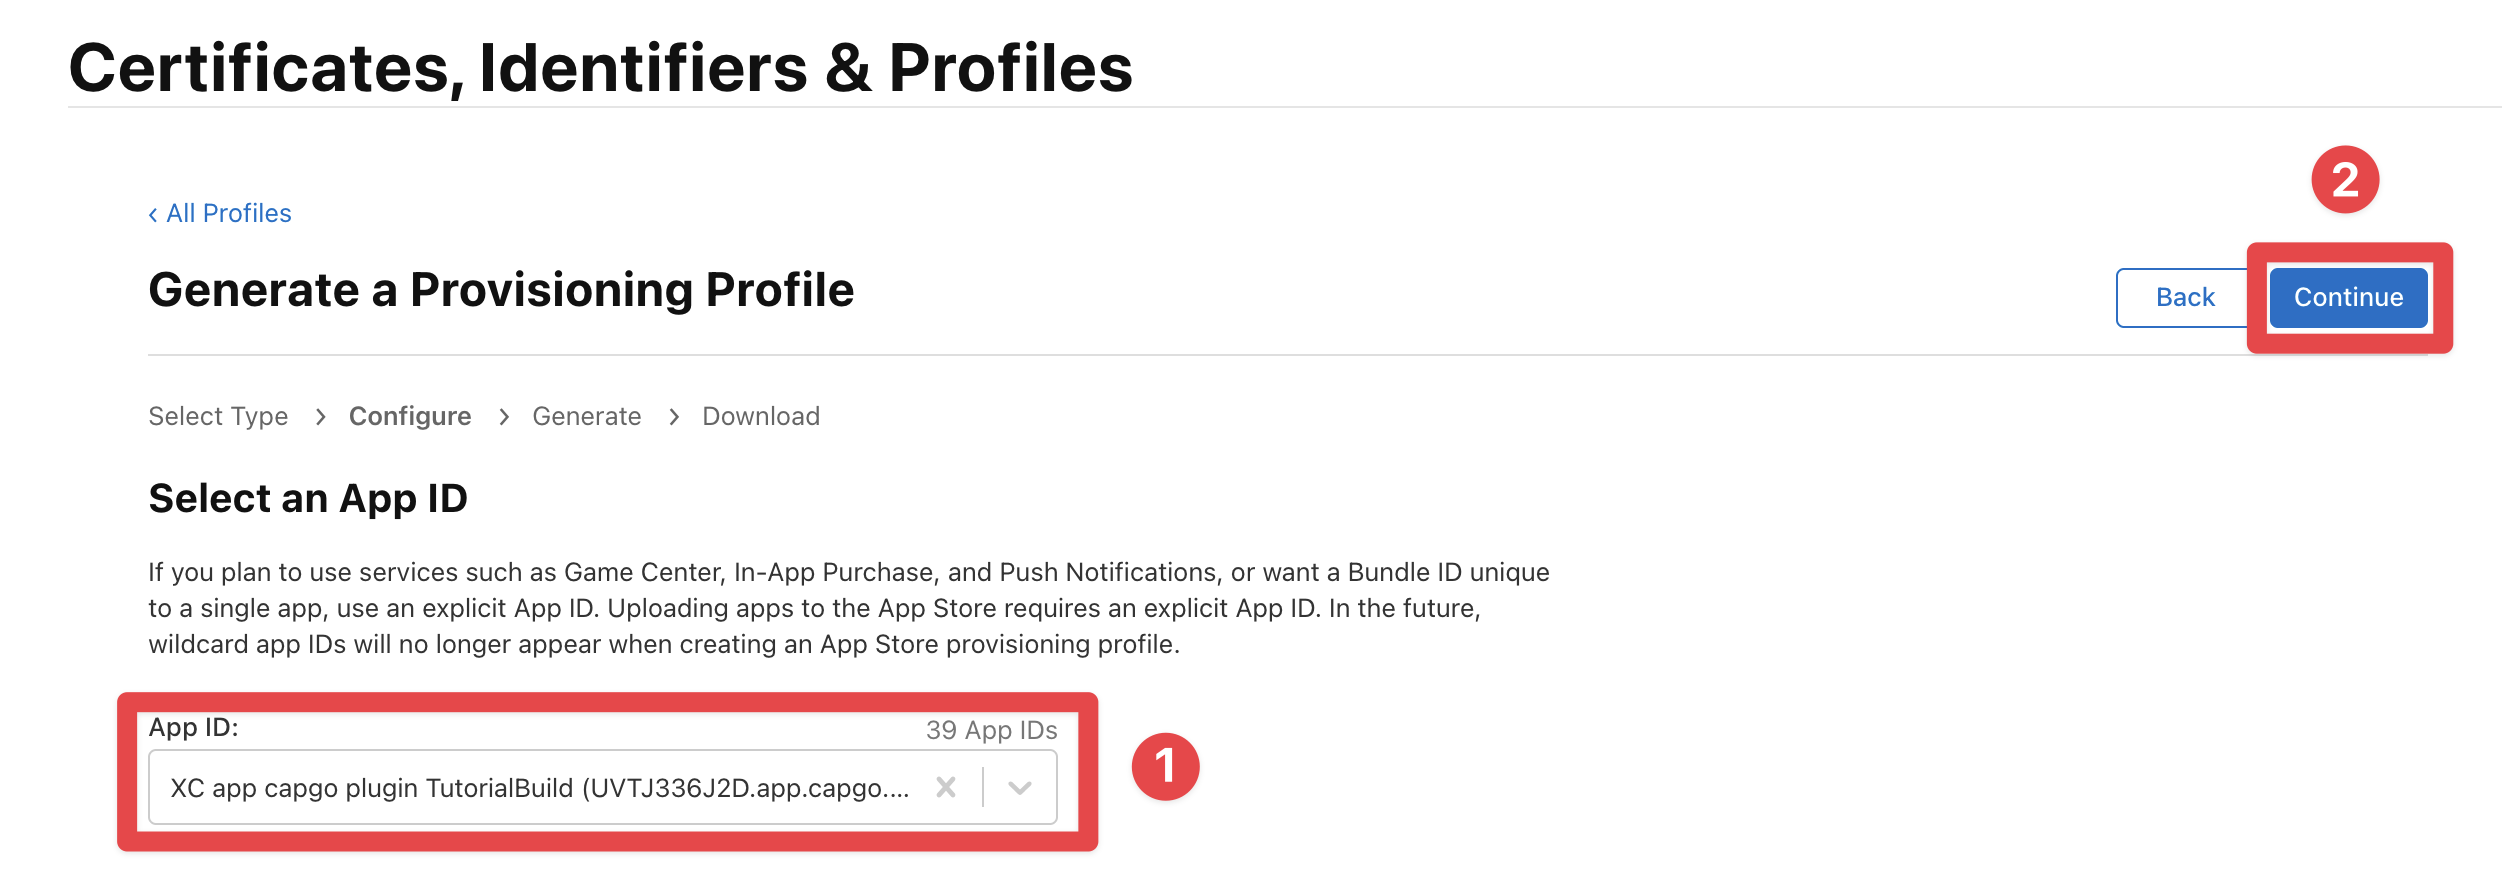
Task: Click the Download breadcrumb step
Action: (x=761, y=416)
